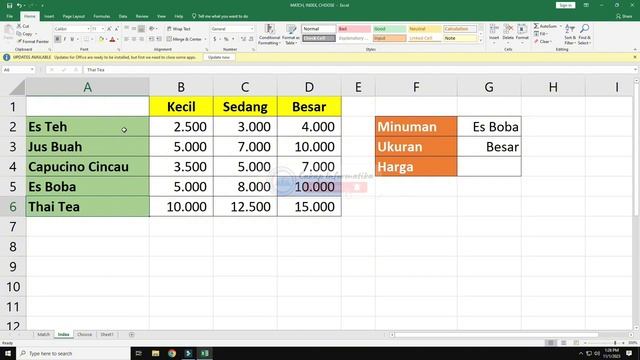Align text to the left

127,39
